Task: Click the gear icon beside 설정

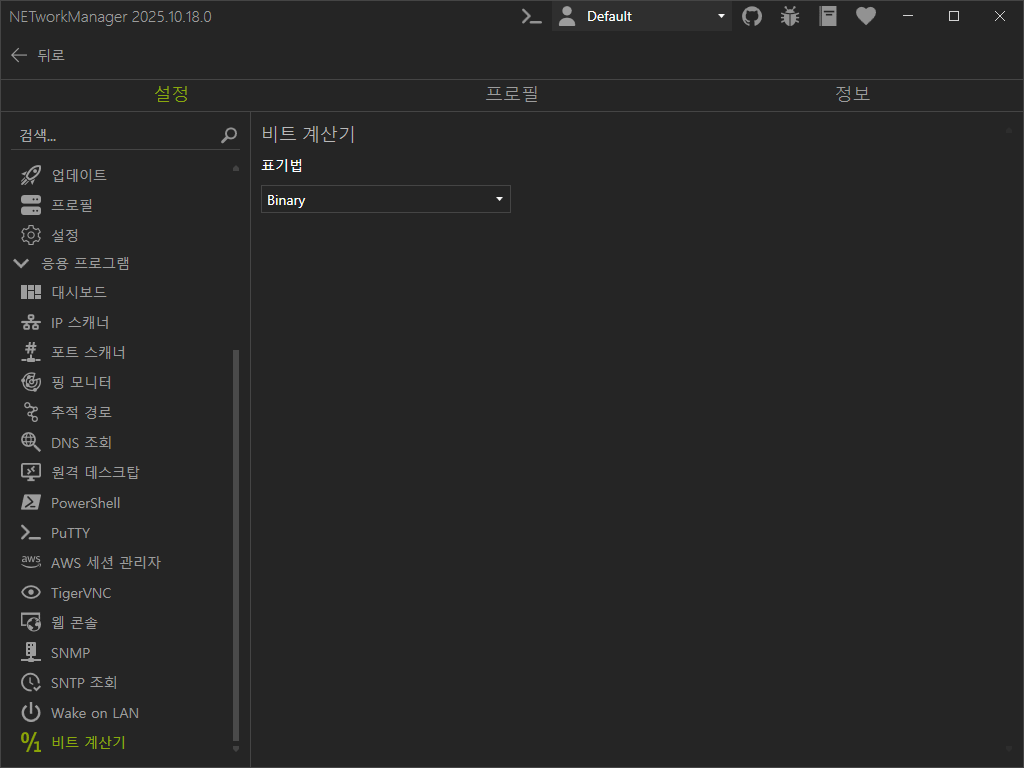Action: [x=31, y=235]
